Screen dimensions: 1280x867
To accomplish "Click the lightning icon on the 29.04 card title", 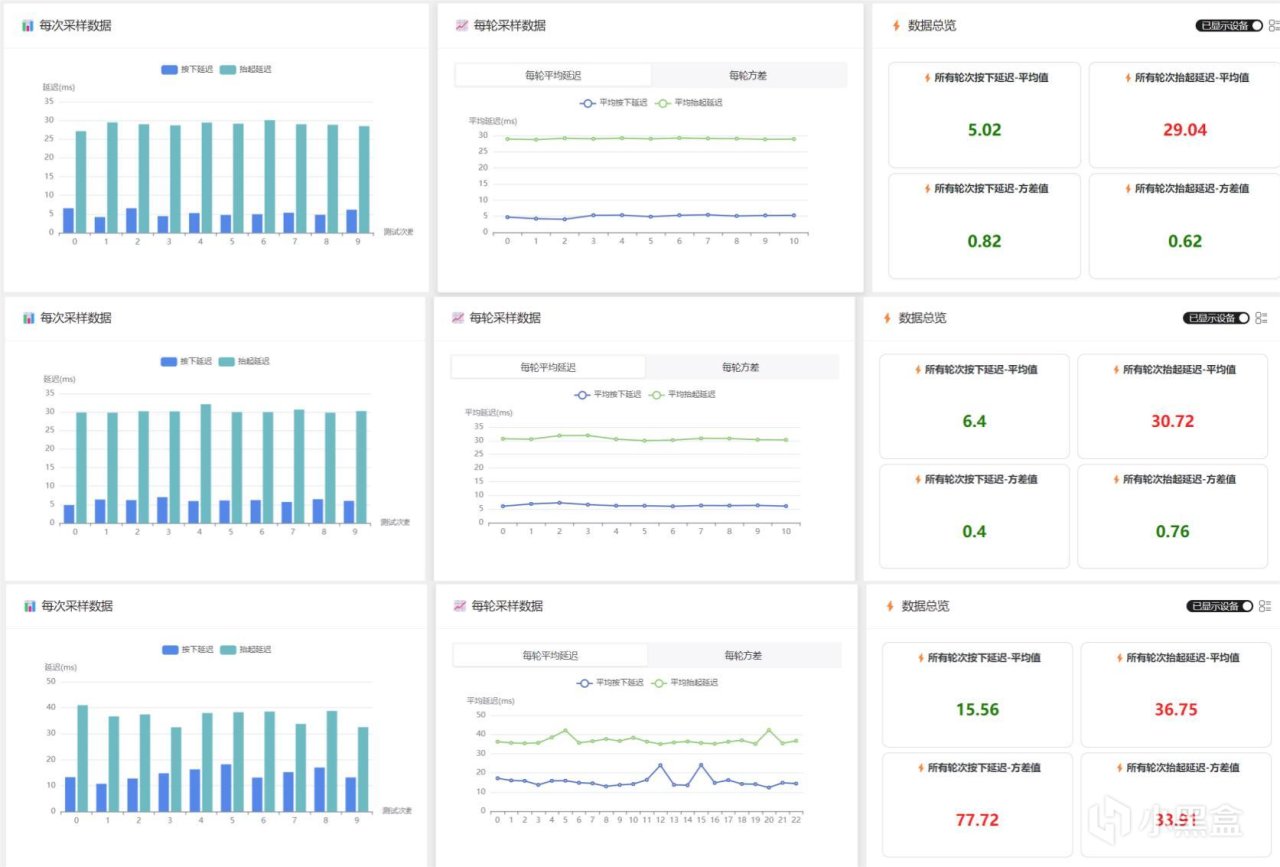I will 1128,78.
